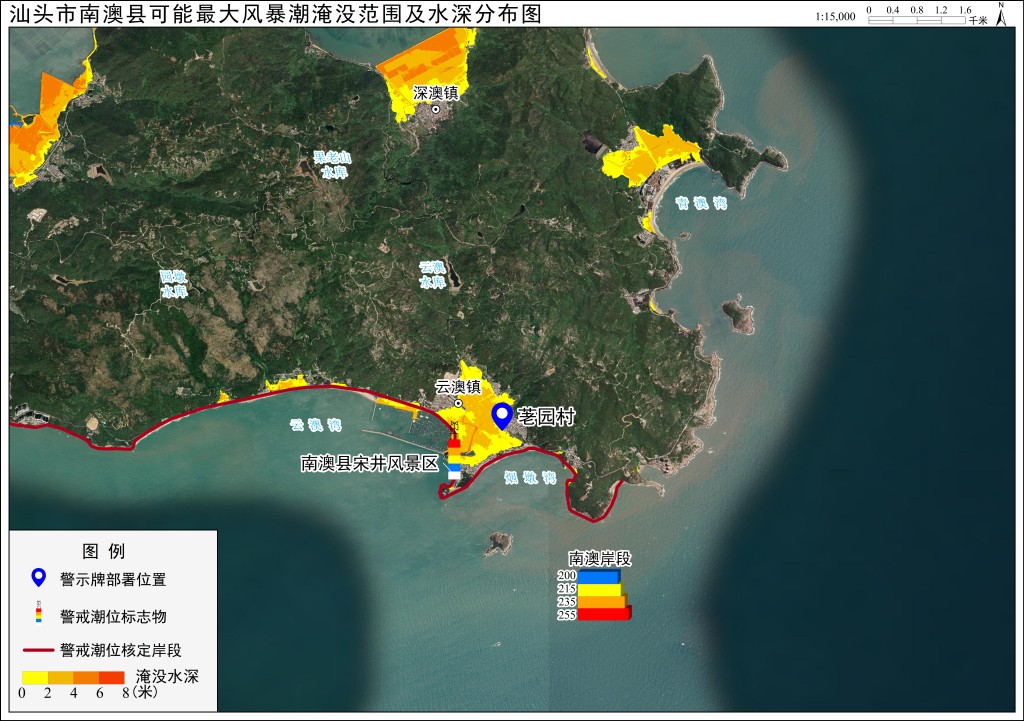Click the yellow 0–2 m depth swatch in legend
The width and height of the screenshot is (1024, 721).
(x=35, y=678)
